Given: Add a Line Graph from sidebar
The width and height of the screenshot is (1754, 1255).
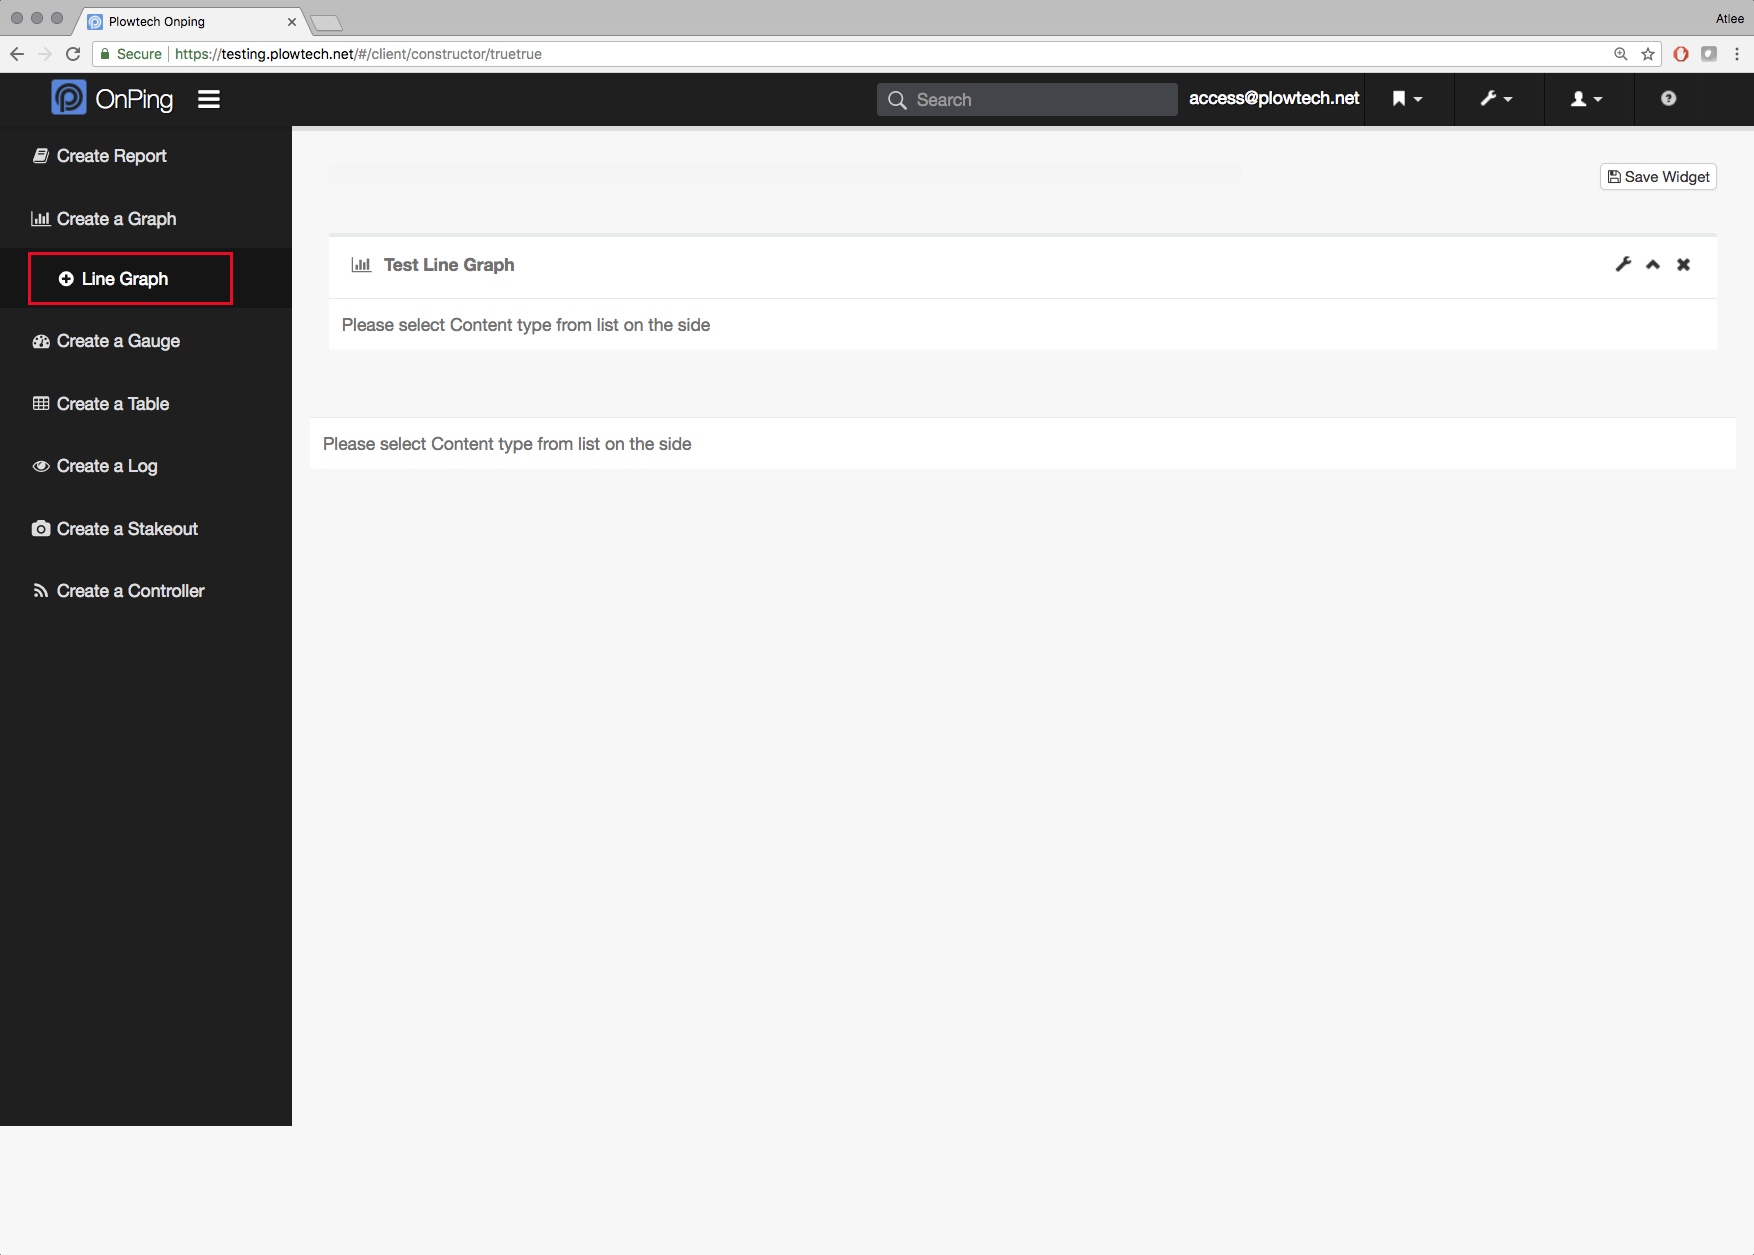Looking at the screenshot, I should click(x=124, y=279).
